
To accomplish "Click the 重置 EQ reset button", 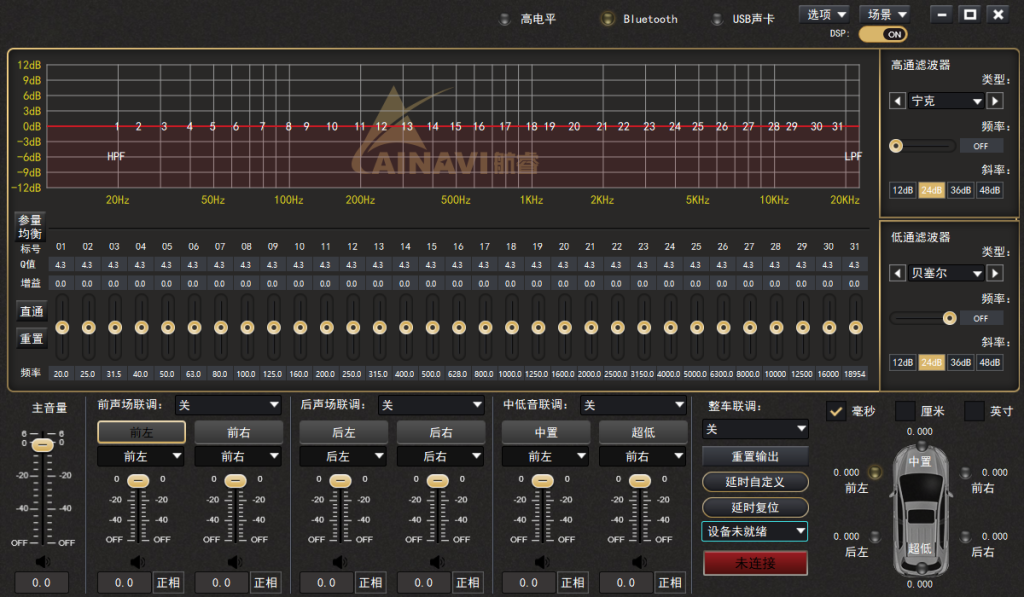I will pos(31,339).
